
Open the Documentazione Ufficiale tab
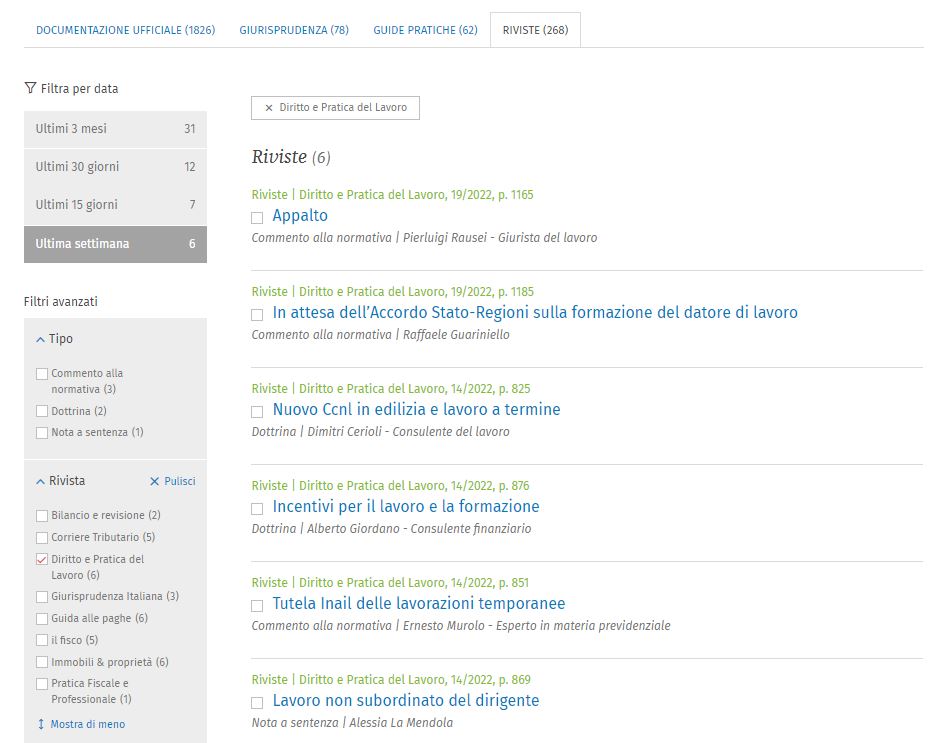coord(125,30)
